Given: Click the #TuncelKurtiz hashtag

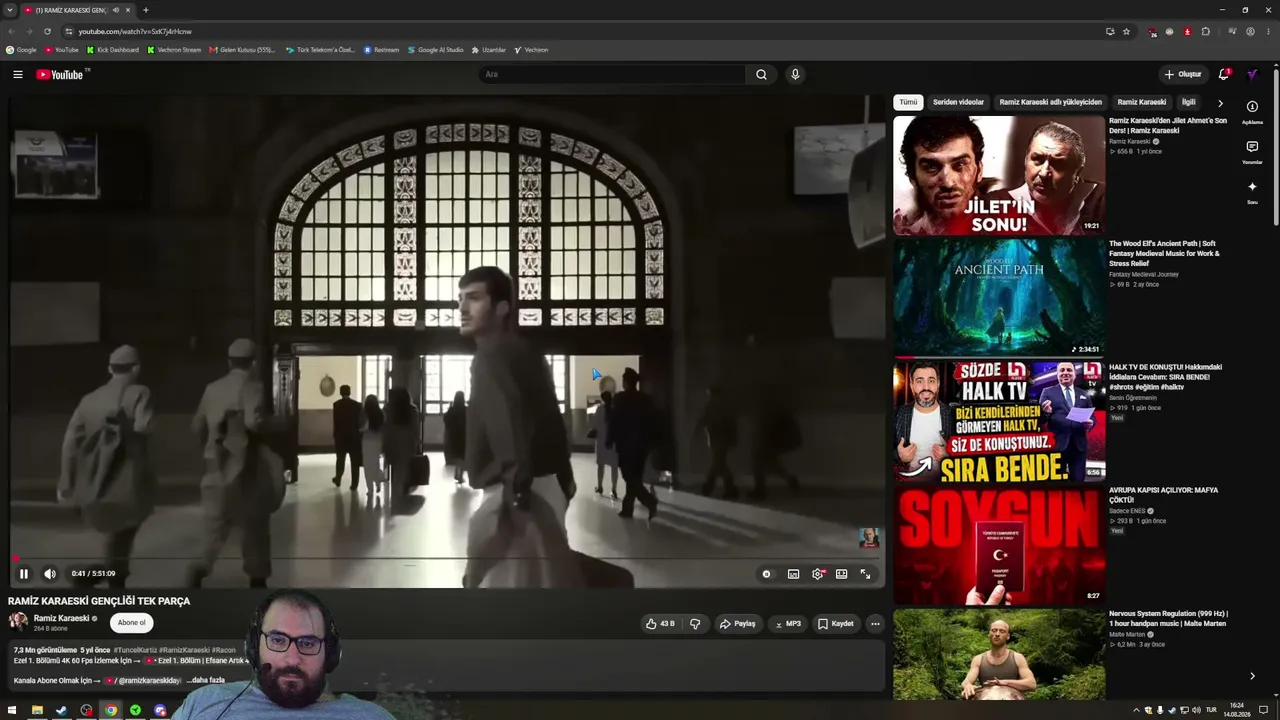Looking at the screenshot, I should coord(135,650).
